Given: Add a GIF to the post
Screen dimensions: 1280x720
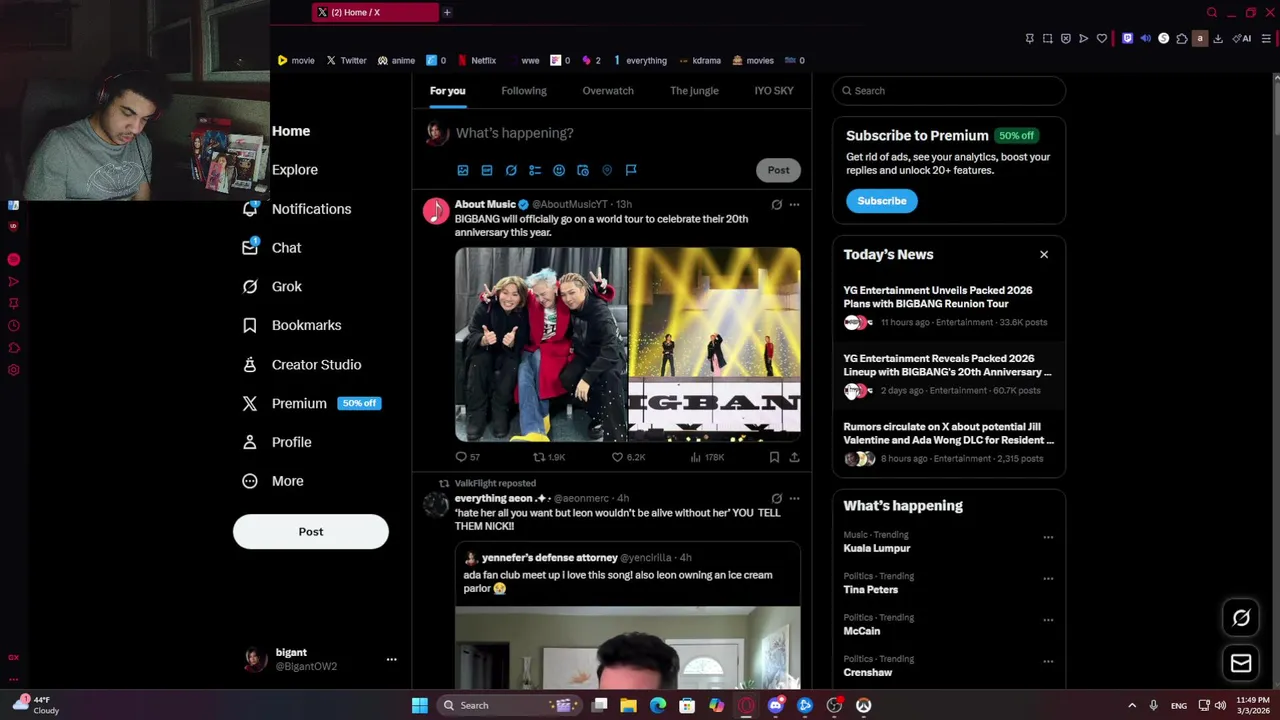Looking at the screenshot, I should click(x=487, y=170).
